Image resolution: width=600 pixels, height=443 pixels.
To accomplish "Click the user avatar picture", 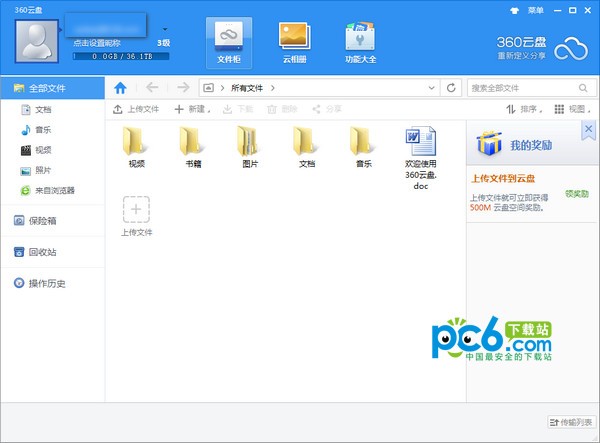I will click(37, 41).
